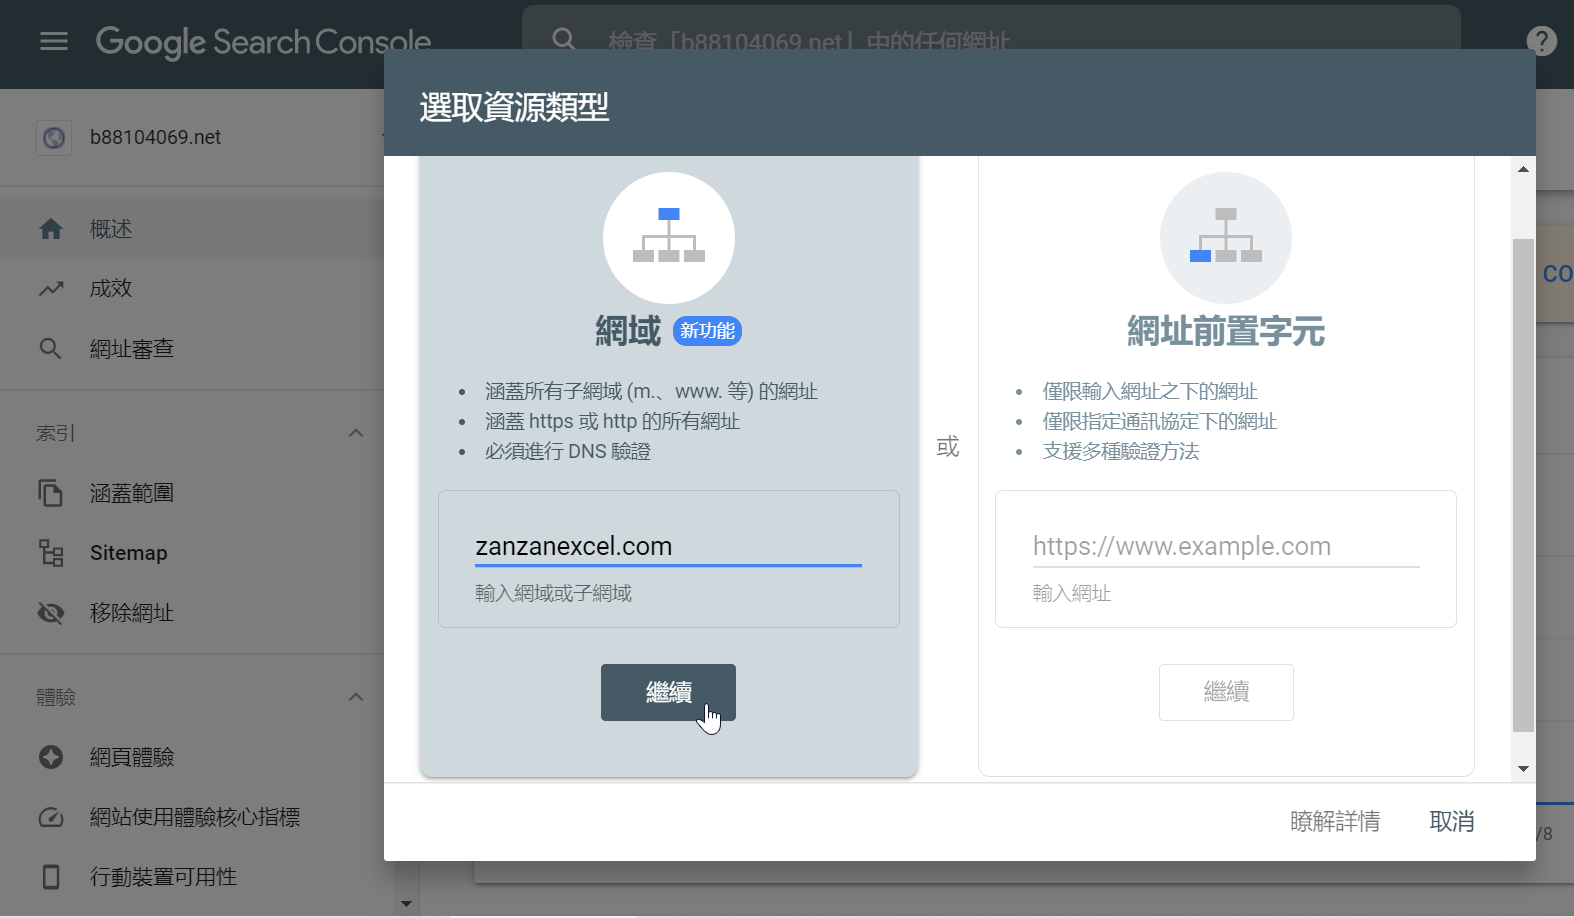Click the 網頁體驗 star badge icon
1574x918 pixels.
click(51, 757)
